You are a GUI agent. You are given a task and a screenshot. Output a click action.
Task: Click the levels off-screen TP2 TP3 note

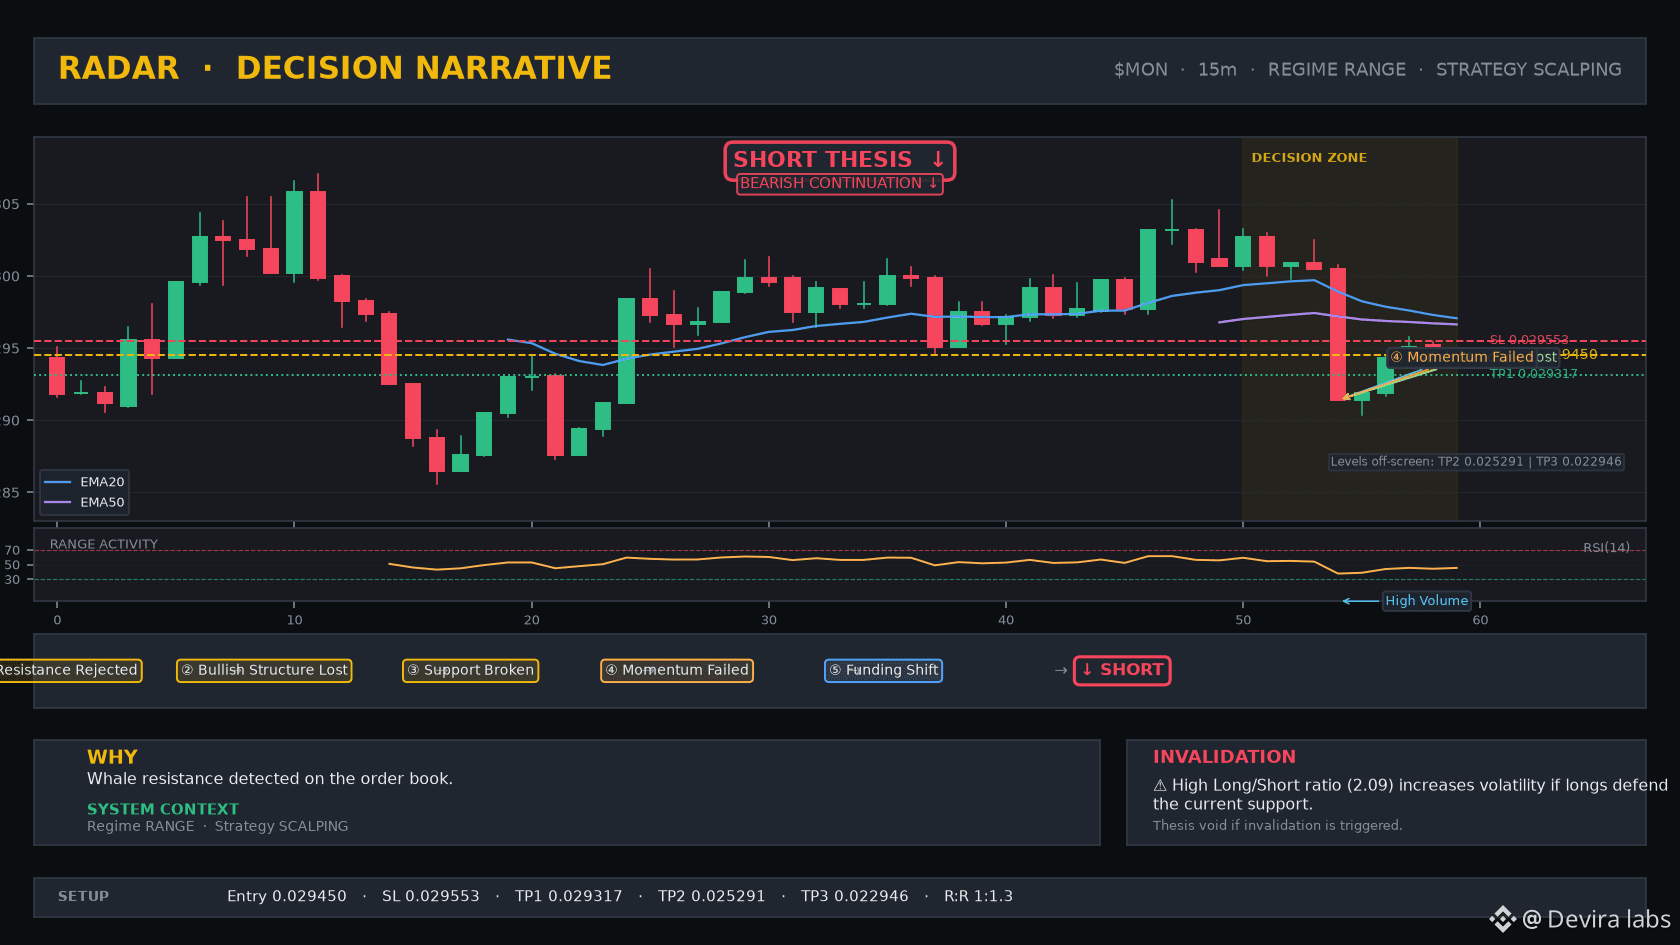click(1476, 462)
